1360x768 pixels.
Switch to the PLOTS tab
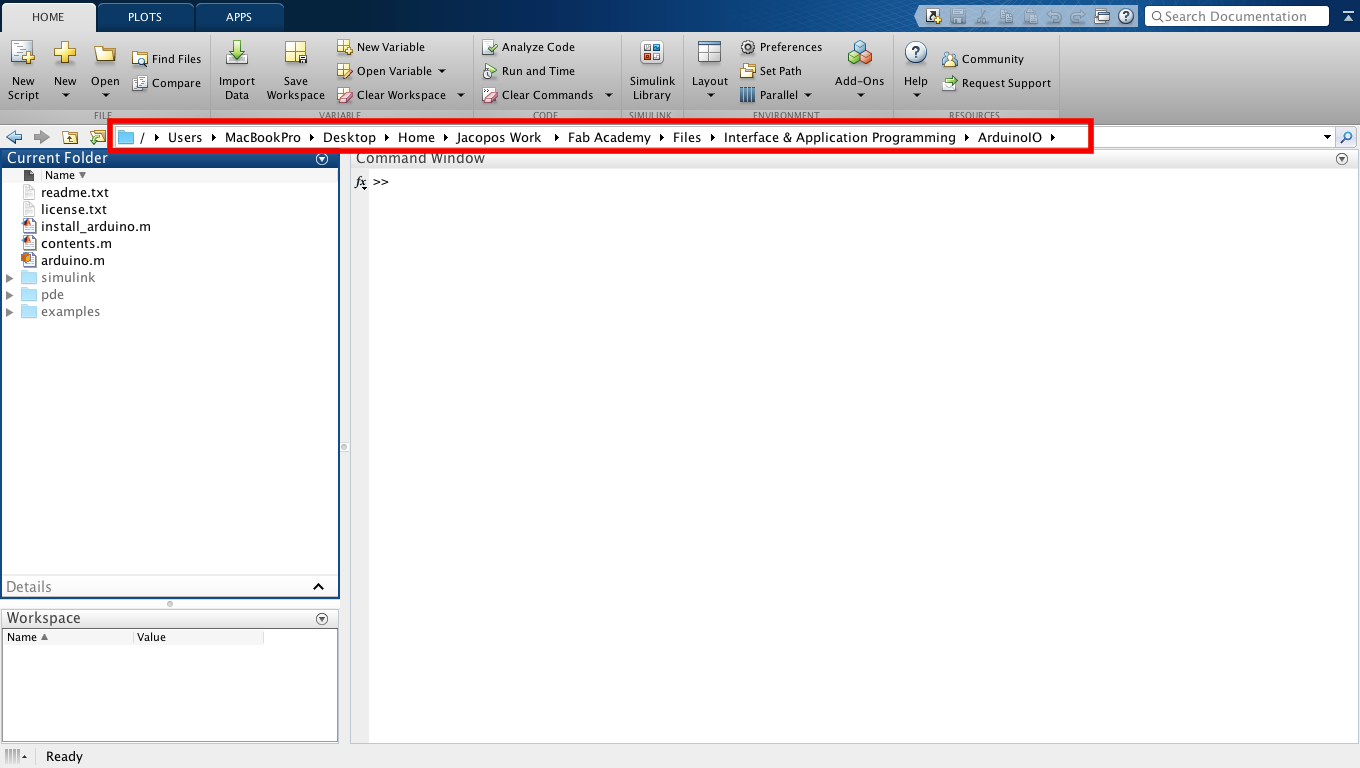(145, 17)
